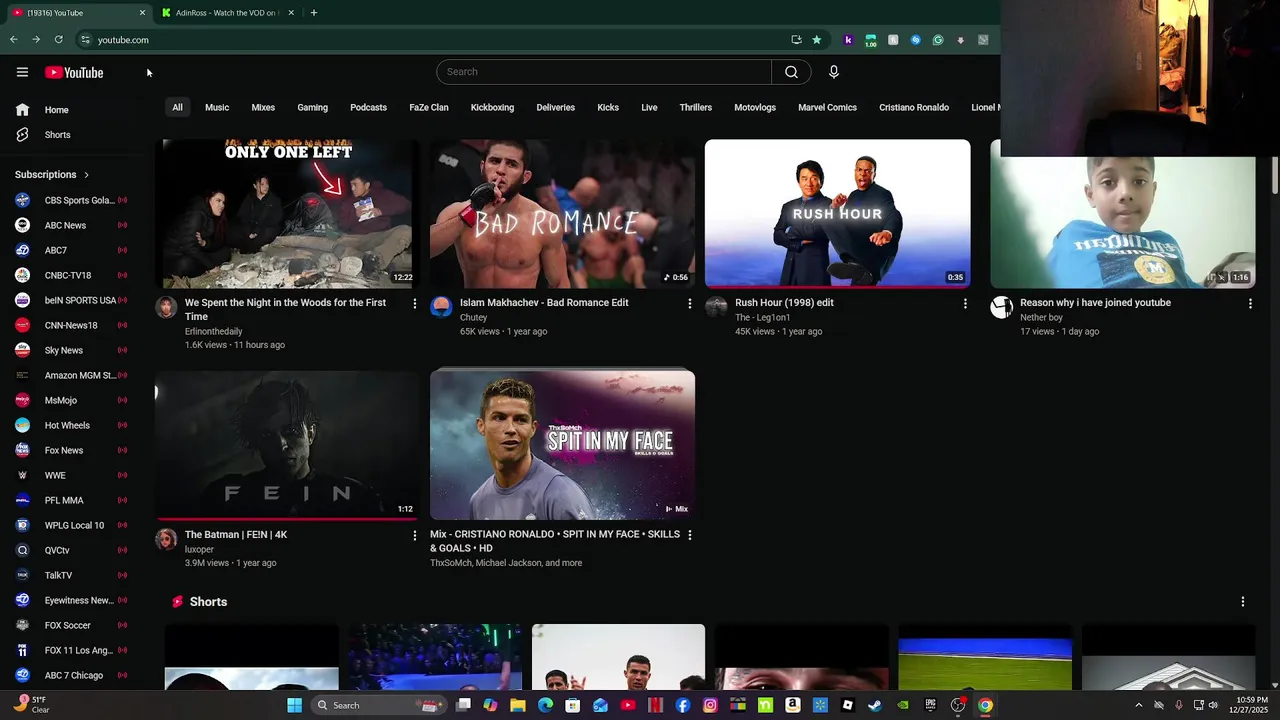Open the Spit In My Face mix thumbnail

point(562,446)
